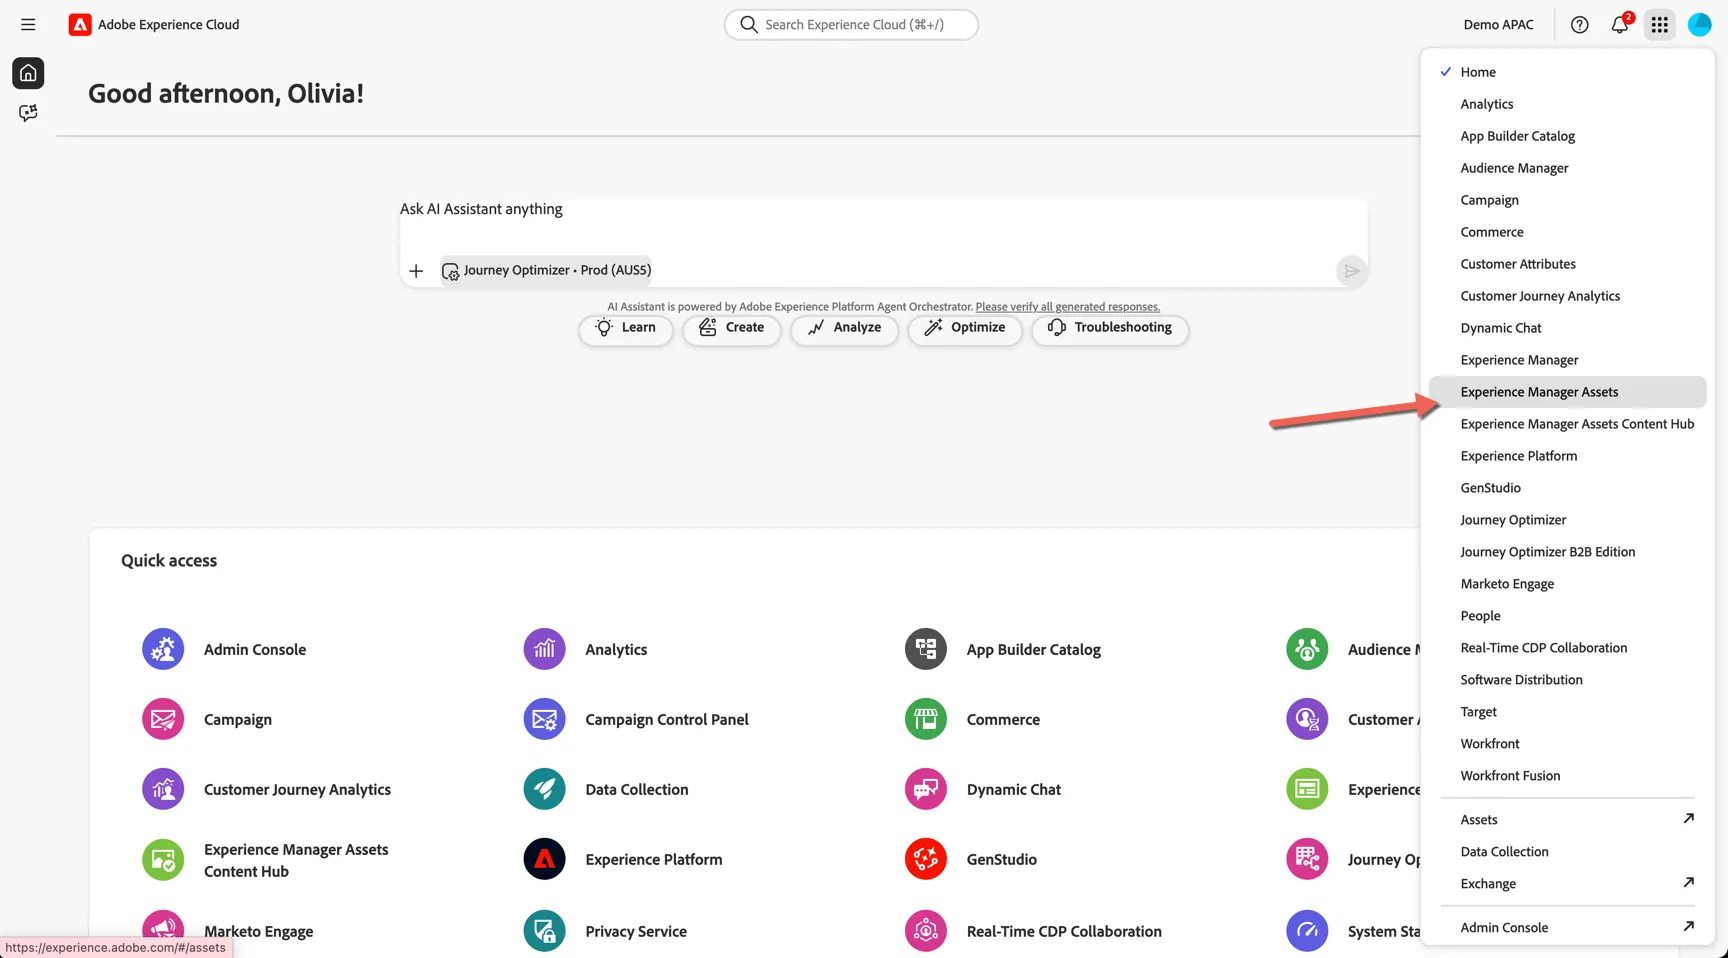Click the Optimize prompt button
The image size is (1728, 958).
coord(965,328)
